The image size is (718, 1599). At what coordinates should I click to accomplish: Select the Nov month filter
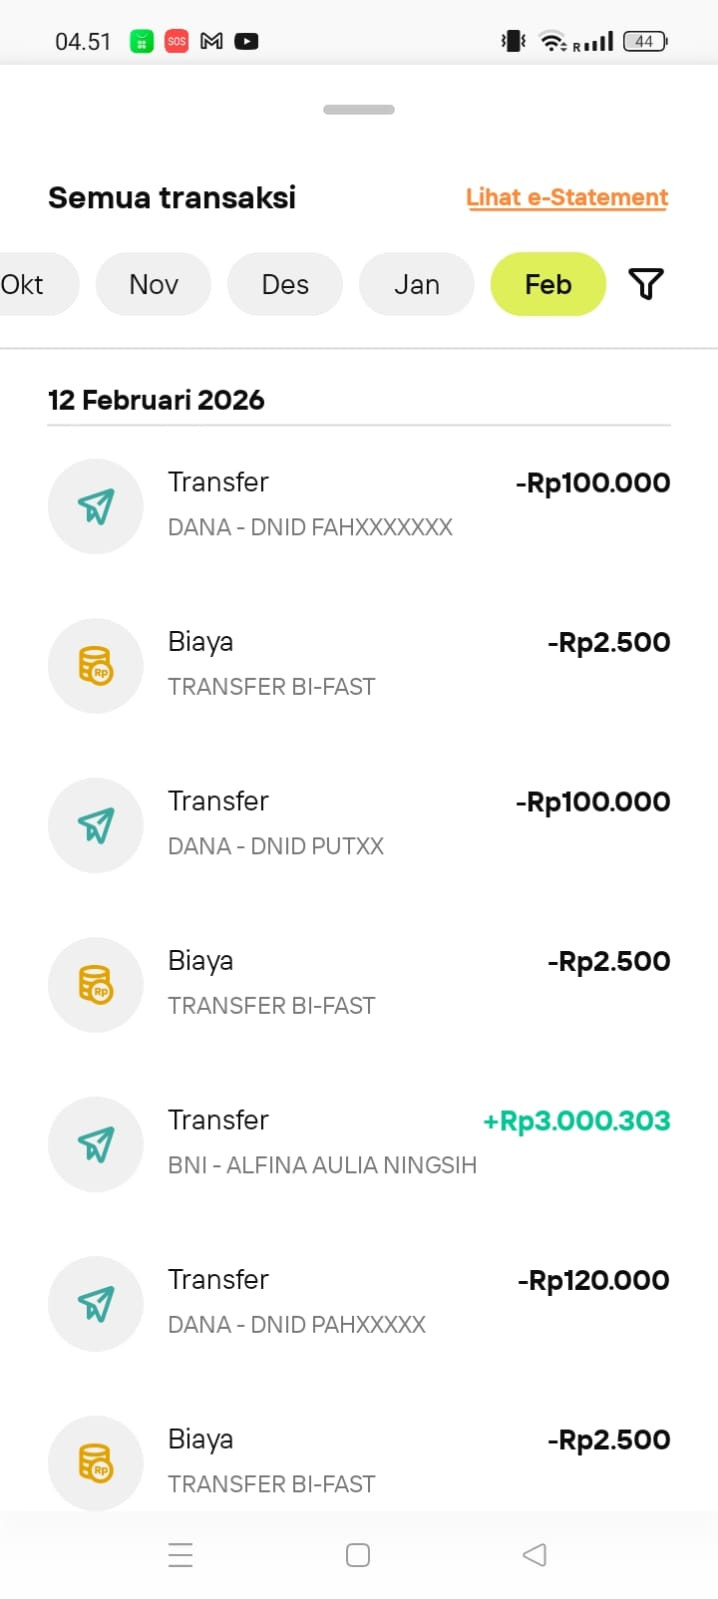154,284
